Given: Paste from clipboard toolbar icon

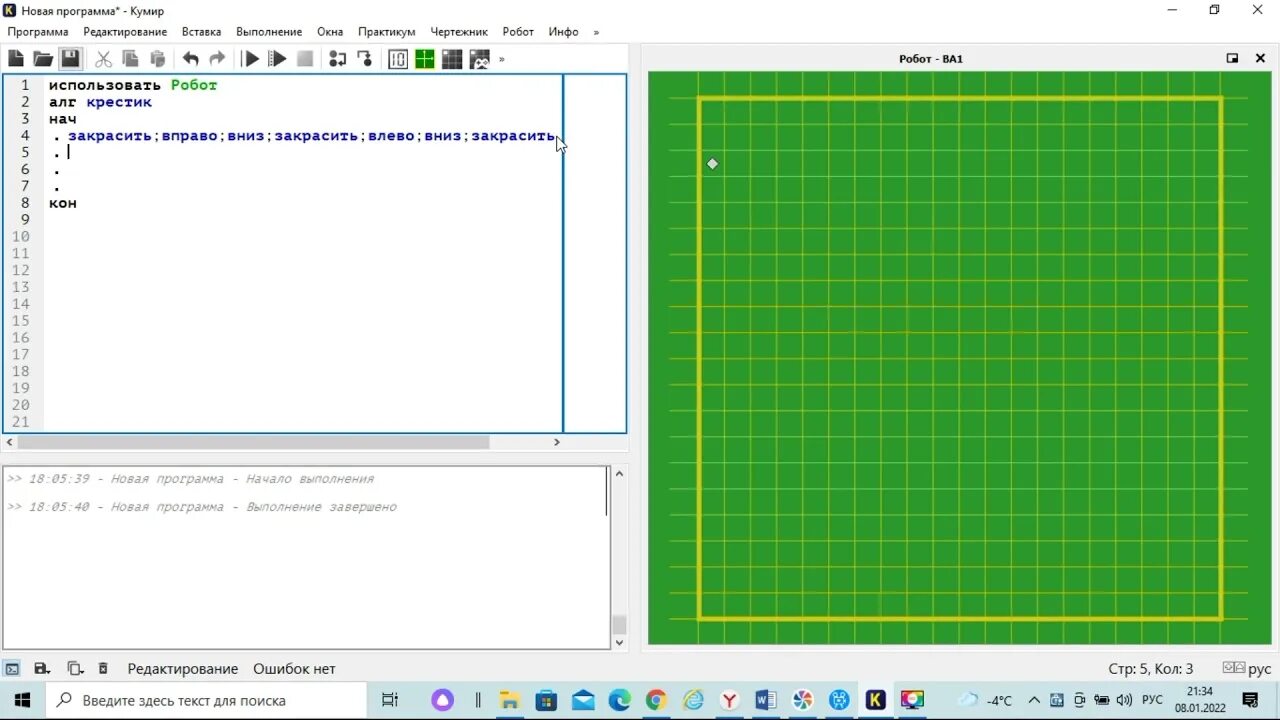Looking at the screenshot, I should 157,59.
